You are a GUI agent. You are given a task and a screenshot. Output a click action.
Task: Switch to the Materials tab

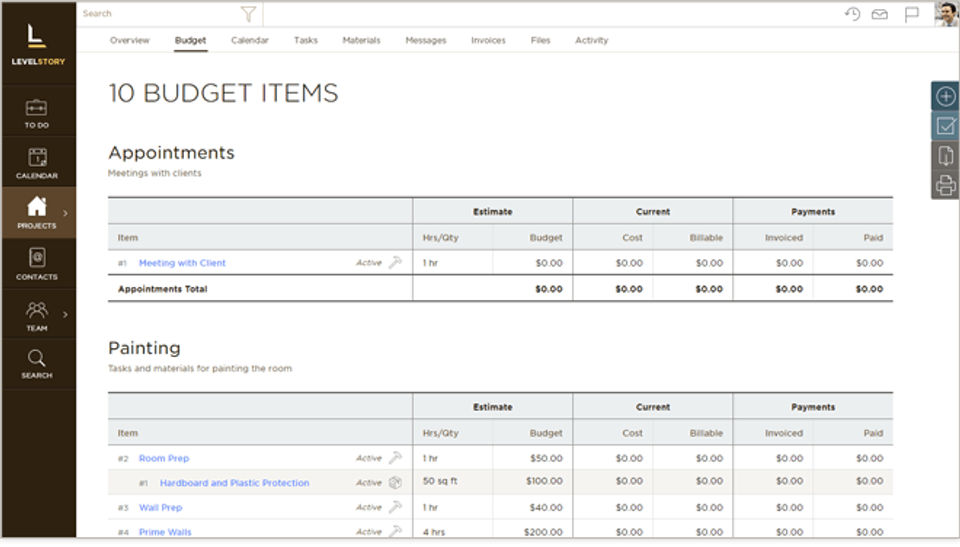pyautogui.click(x=361, y=41)
